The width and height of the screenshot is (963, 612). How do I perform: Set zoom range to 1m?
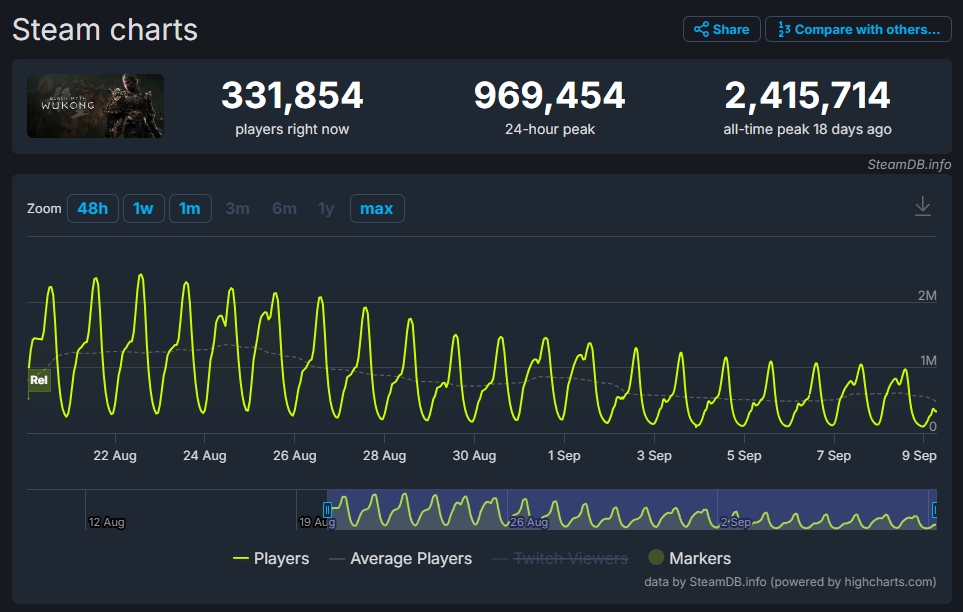click(x=190, y=208)
